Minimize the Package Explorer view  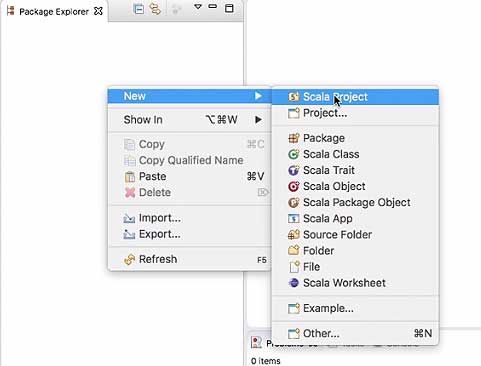[213, 6]
